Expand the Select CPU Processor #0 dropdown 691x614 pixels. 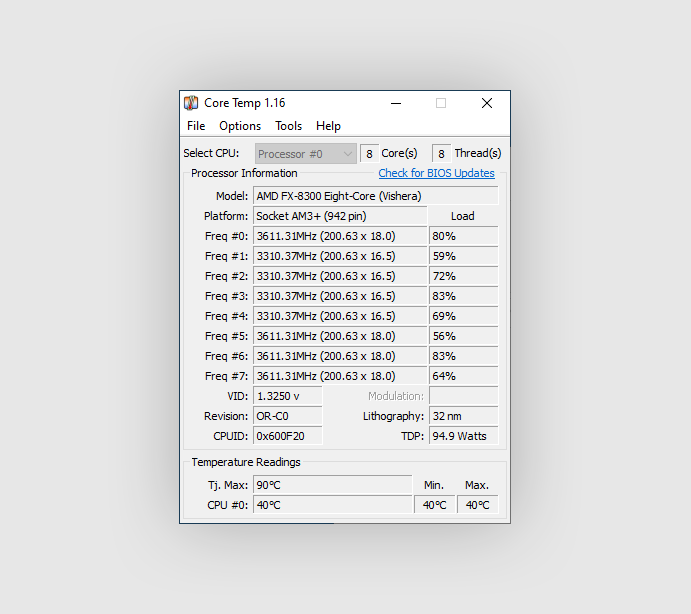pyautogui.click(x=305, y=154)
